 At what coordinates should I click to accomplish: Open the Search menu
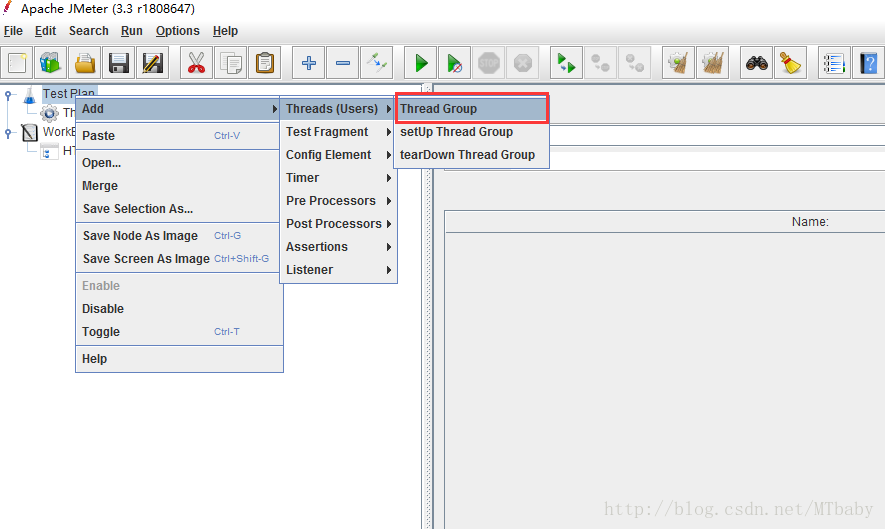pos(89,31)
